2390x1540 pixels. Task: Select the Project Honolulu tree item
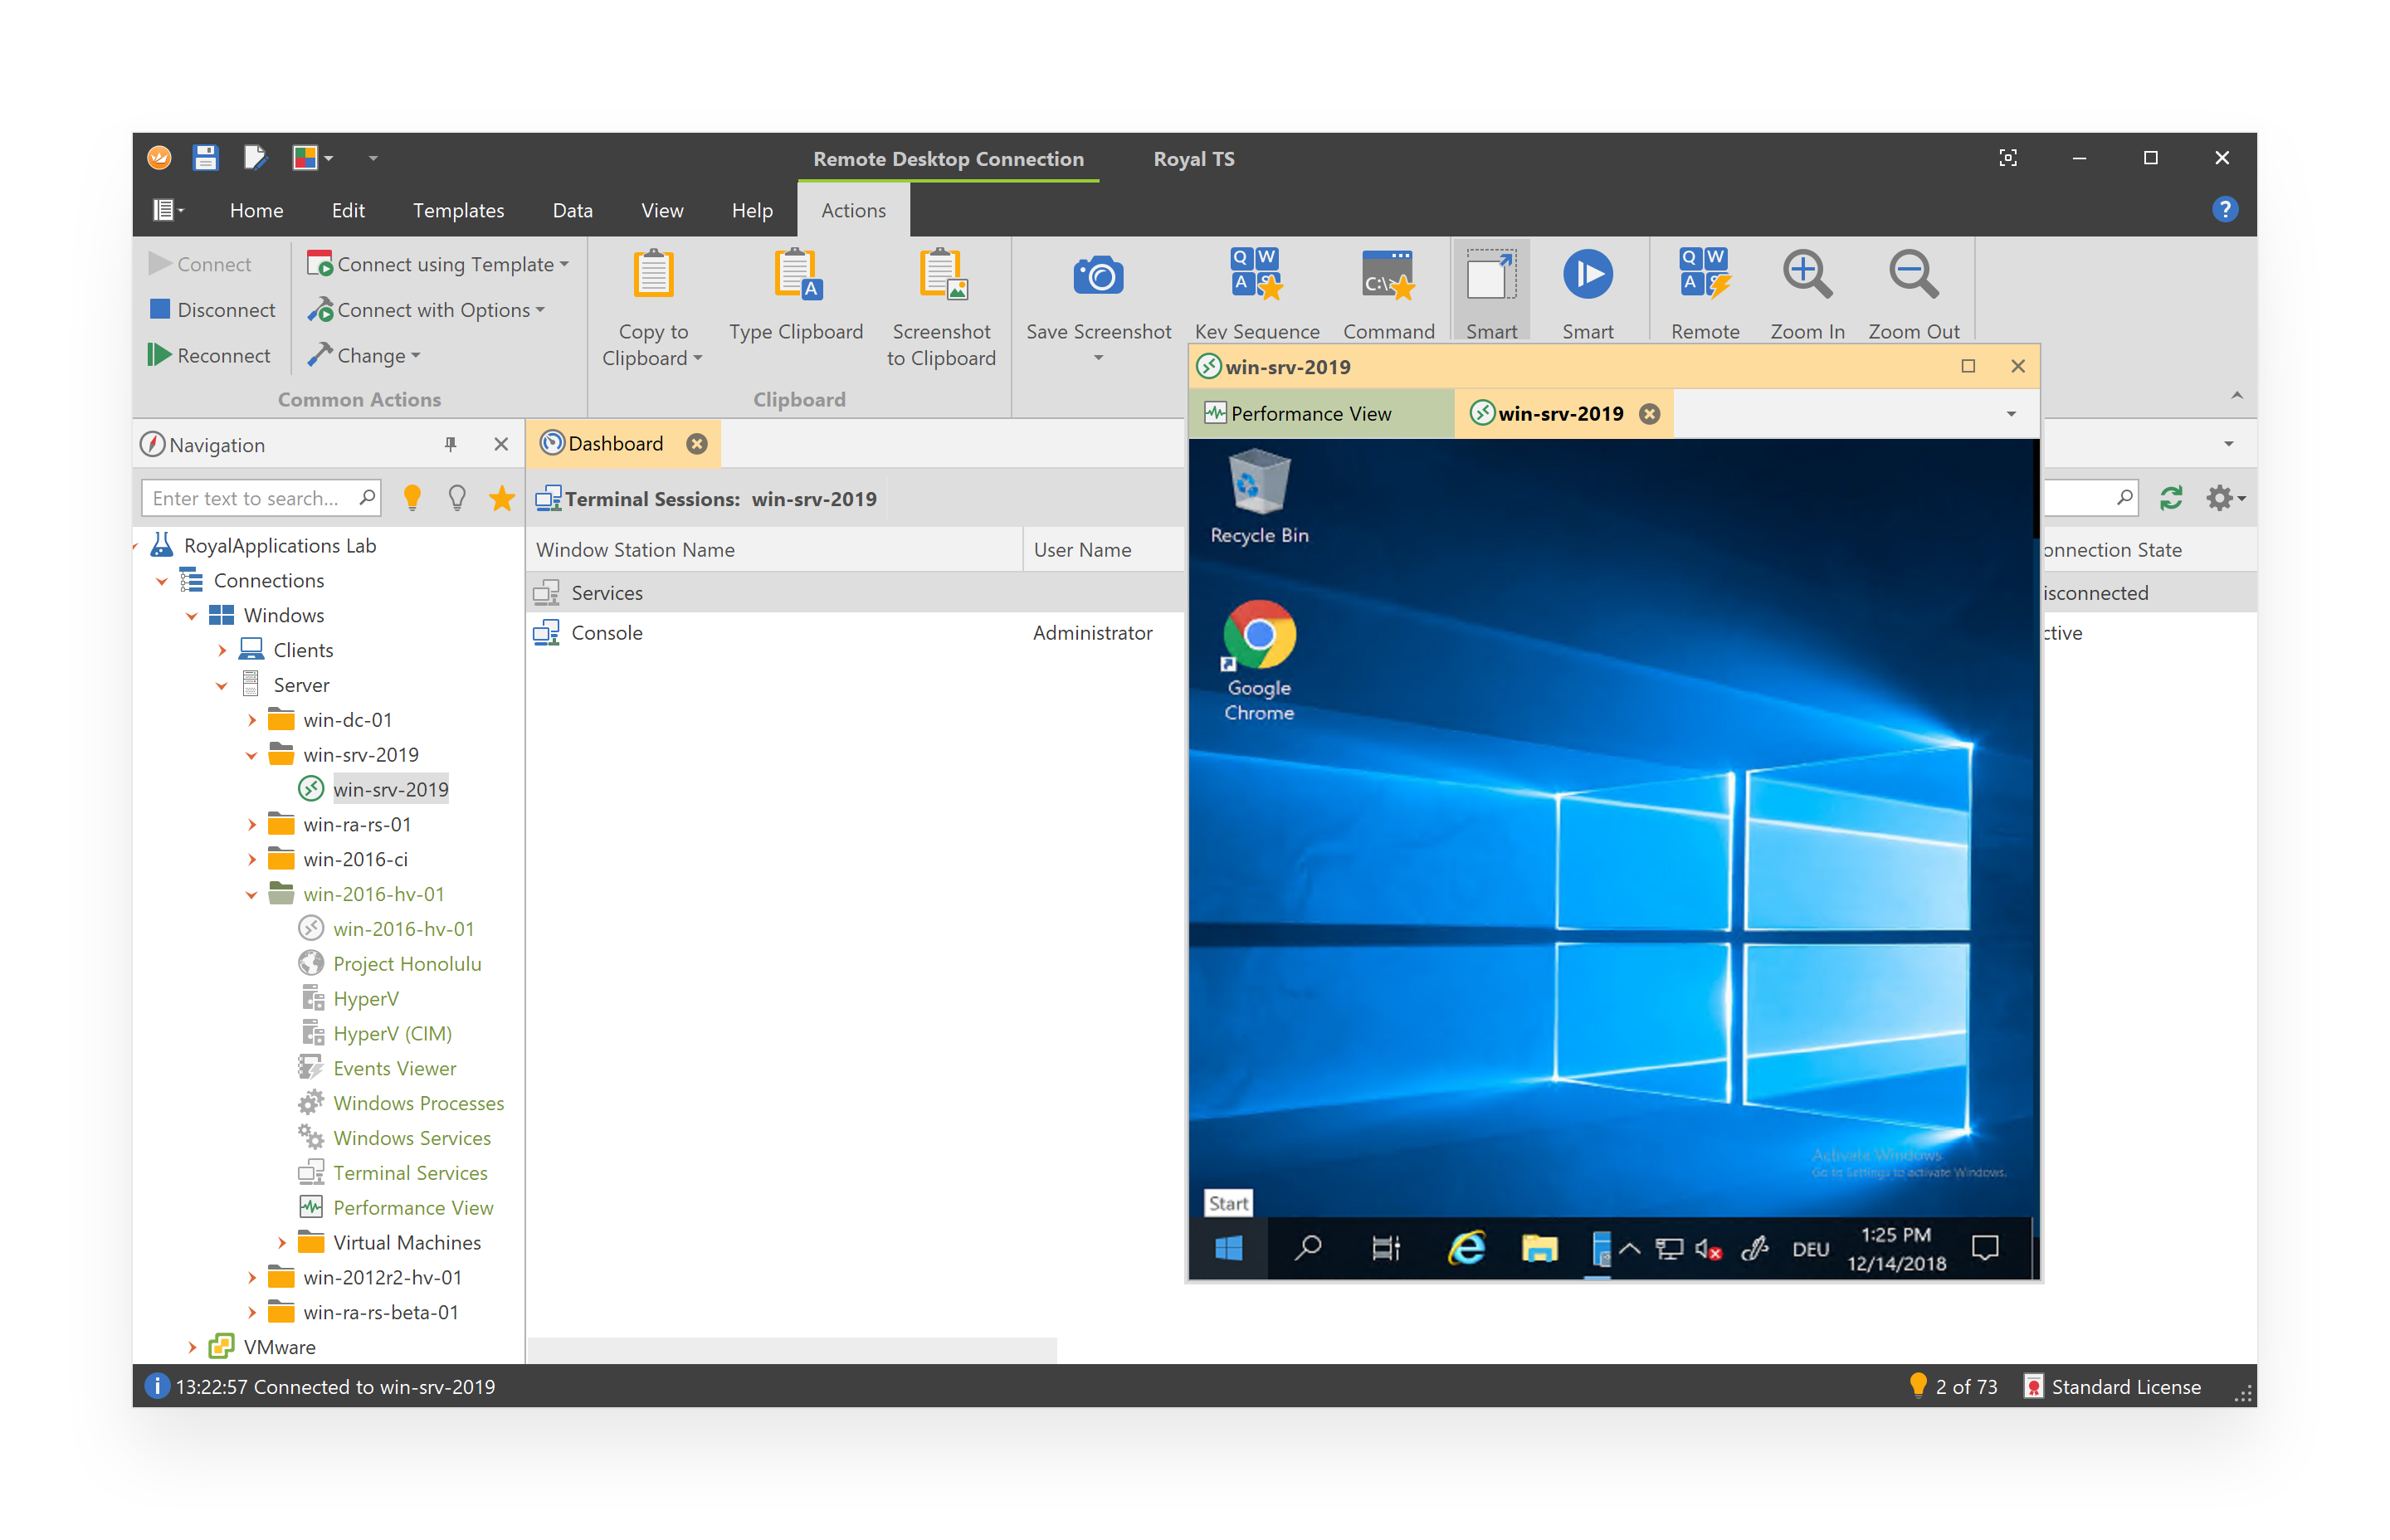pyautogui.click(x=407, y=964)
